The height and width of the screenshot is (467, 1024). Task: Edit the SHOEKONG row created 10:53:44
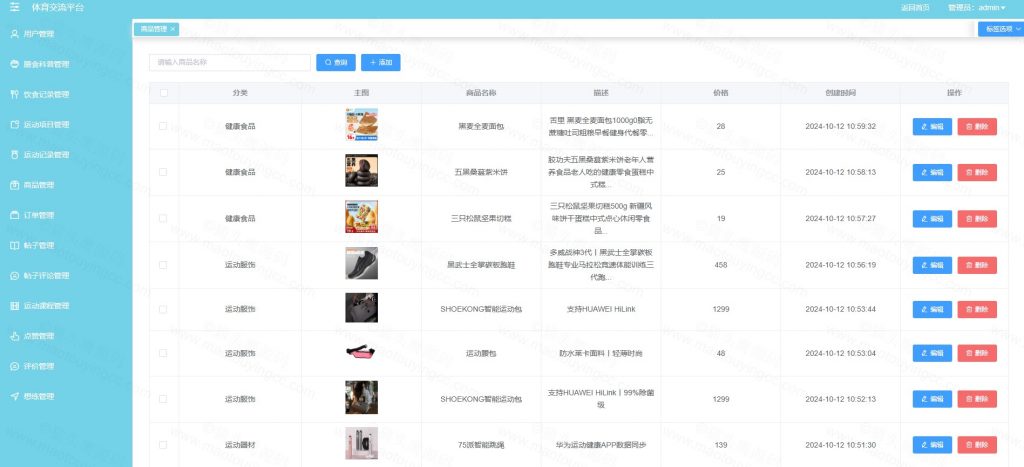(x=932, y=310)
